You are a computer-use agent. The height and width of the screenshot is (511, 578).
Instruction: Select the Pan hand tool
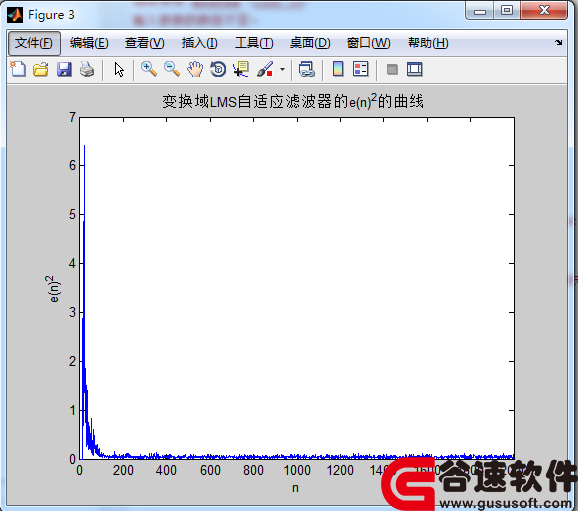click(x=195, y=69)
